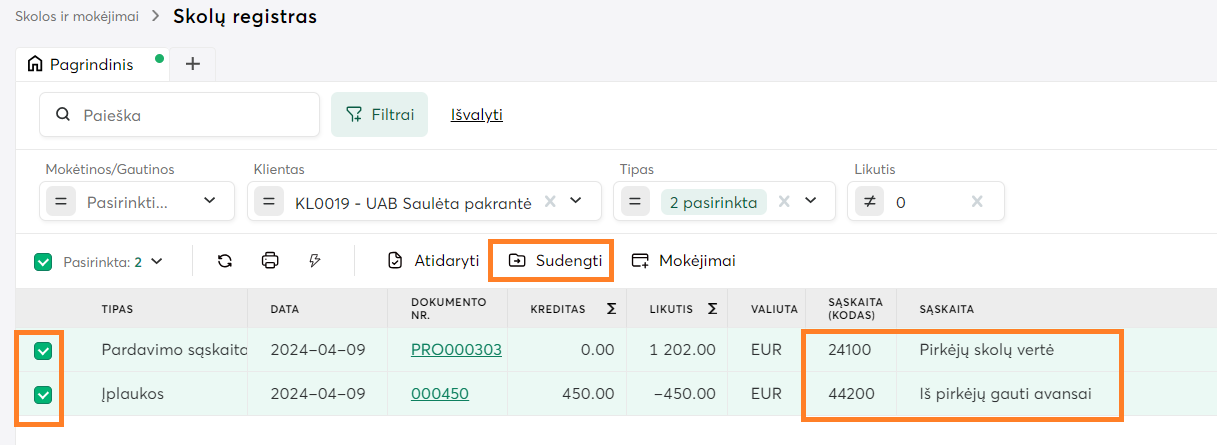Uncheck the Pardavimo sąskaita row checkbox

(x=43, y=351)
